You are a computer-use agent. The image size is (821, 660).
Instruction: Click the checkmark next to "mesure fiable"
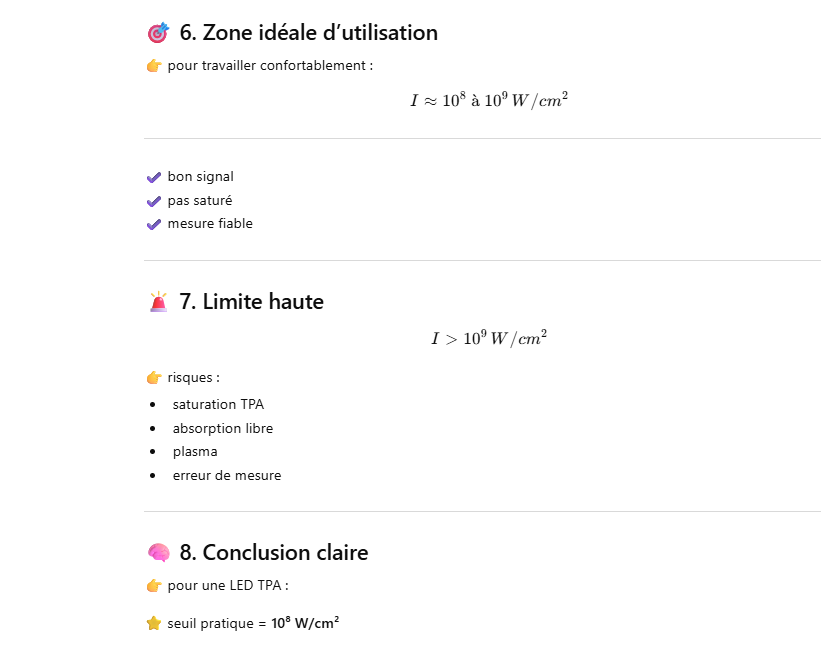[154, 224]
